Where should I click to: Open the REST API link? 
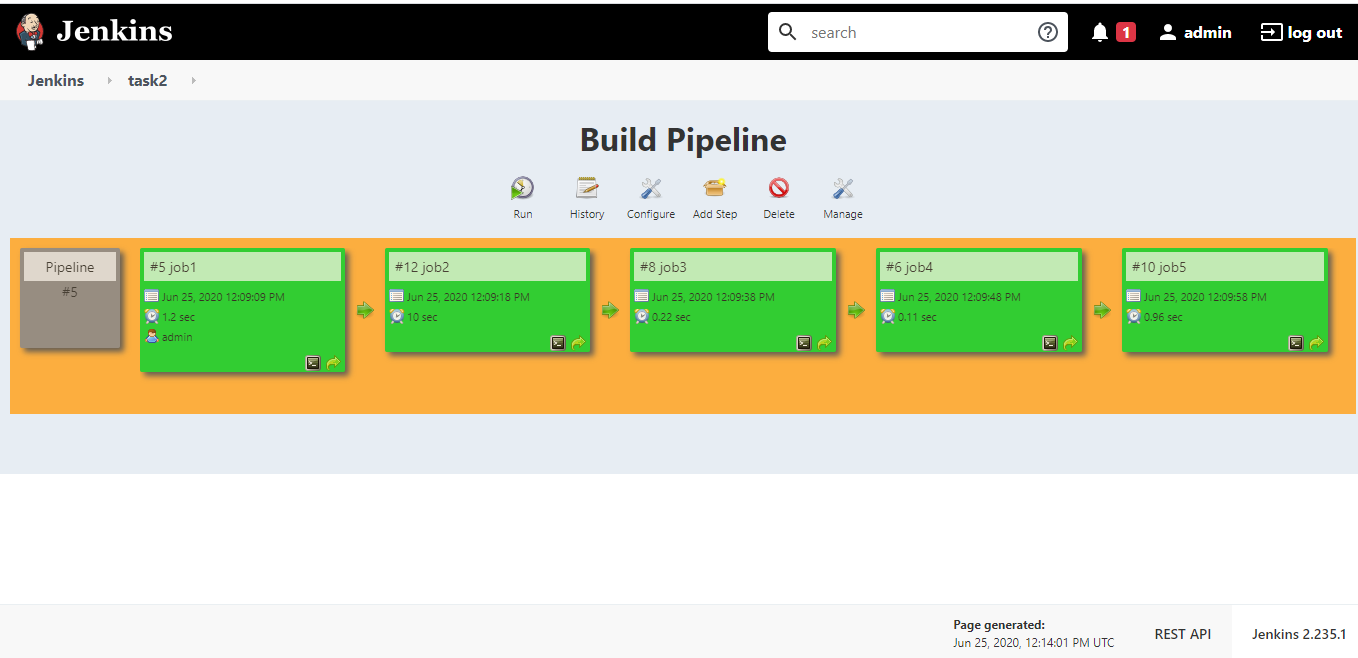pos(1183,633)
